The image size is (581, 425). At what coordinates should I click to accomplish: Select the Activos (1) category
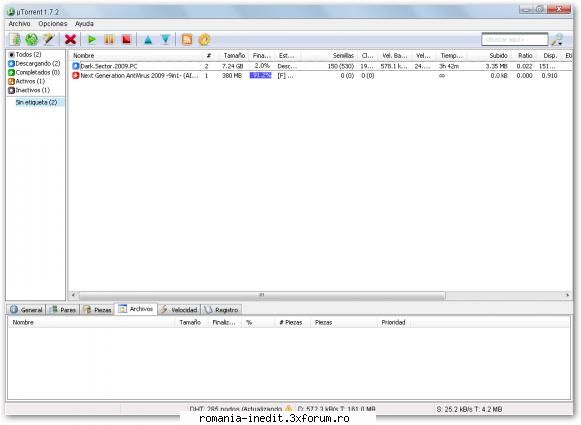27,81
